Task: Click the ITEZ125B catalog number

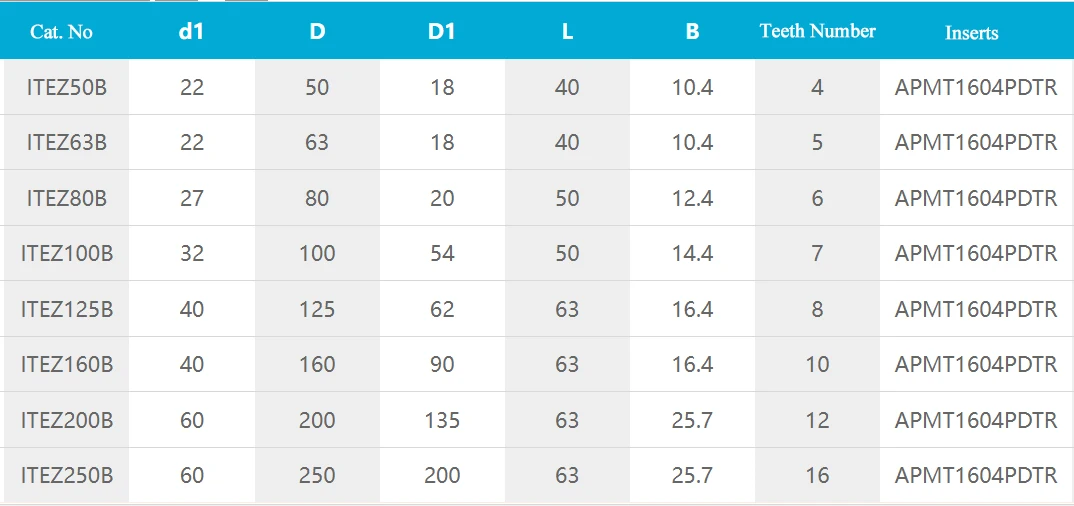Action: 66,309
